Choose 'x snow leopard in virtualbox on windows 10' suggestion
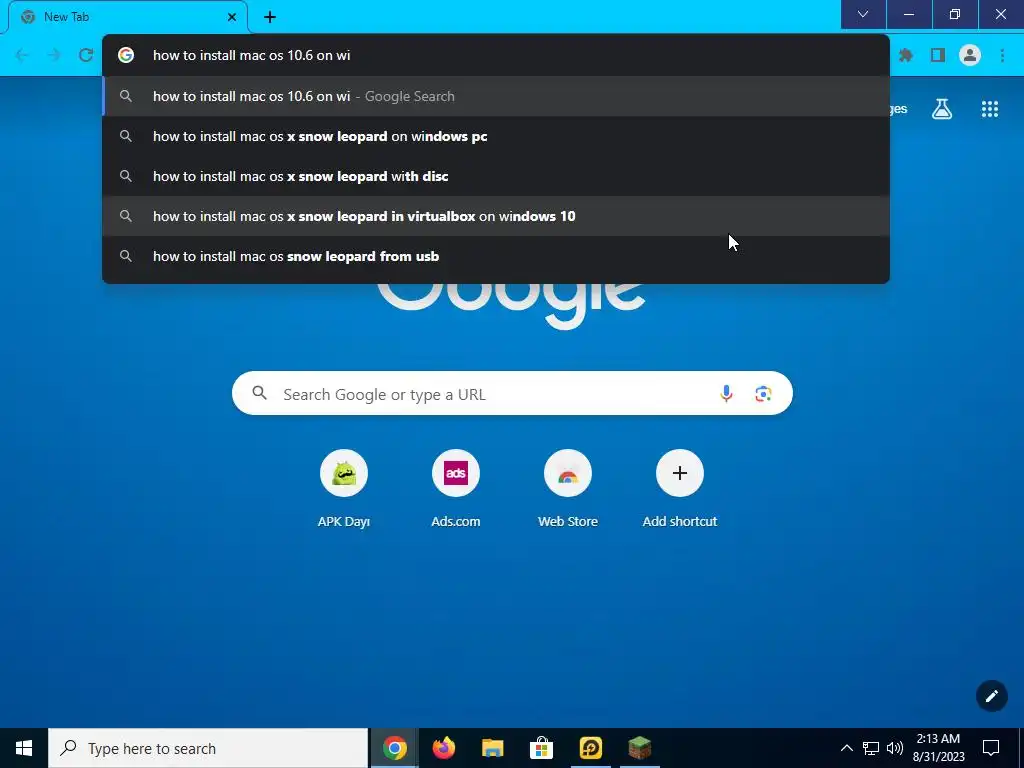This screenshot has height=768, width=1024. click(x=496, y=216)
